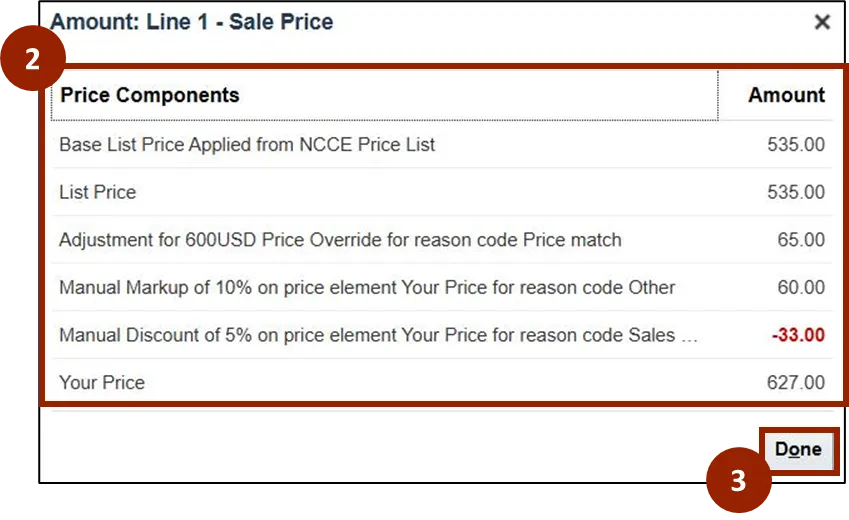Select the 60.00 markup amount

[801, 288]
